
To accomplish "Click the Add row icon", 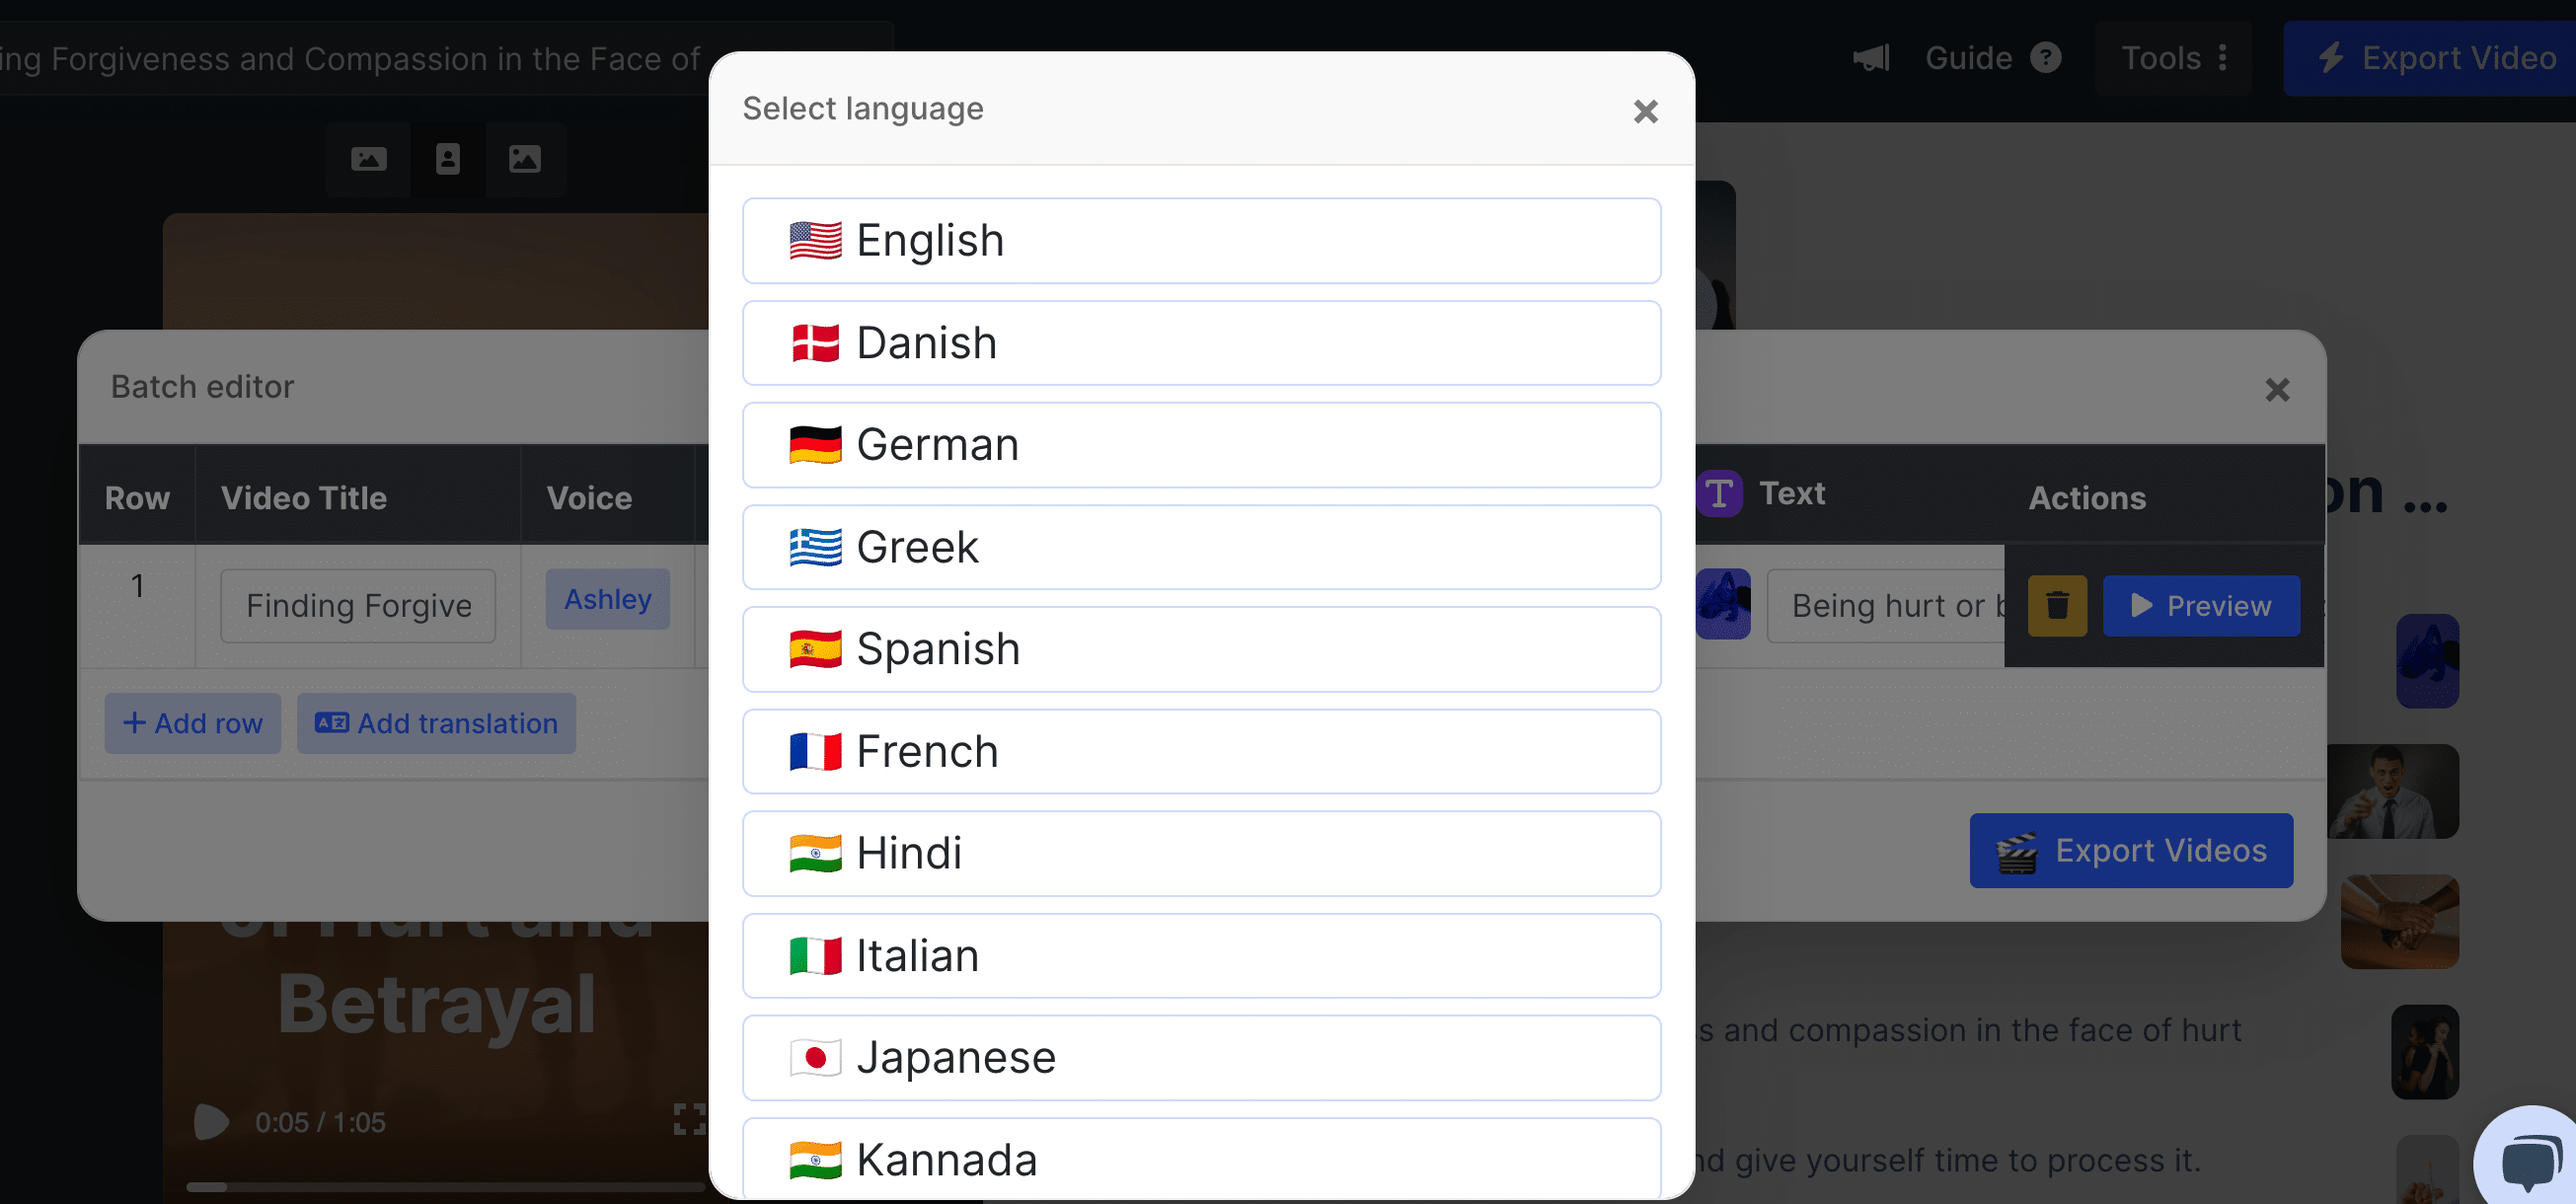I will (x=190, y=722).
